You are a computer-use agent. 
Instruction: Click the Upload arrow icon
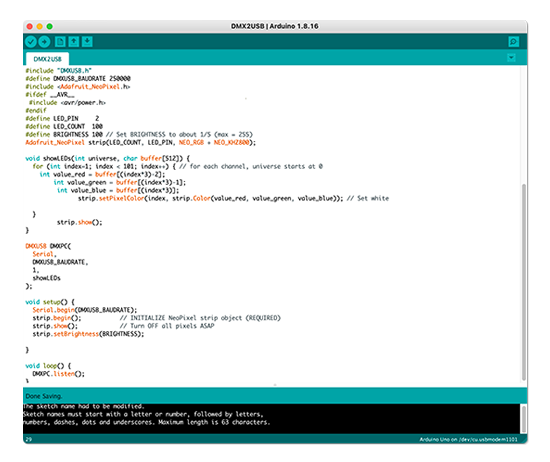tap(44, 42)
